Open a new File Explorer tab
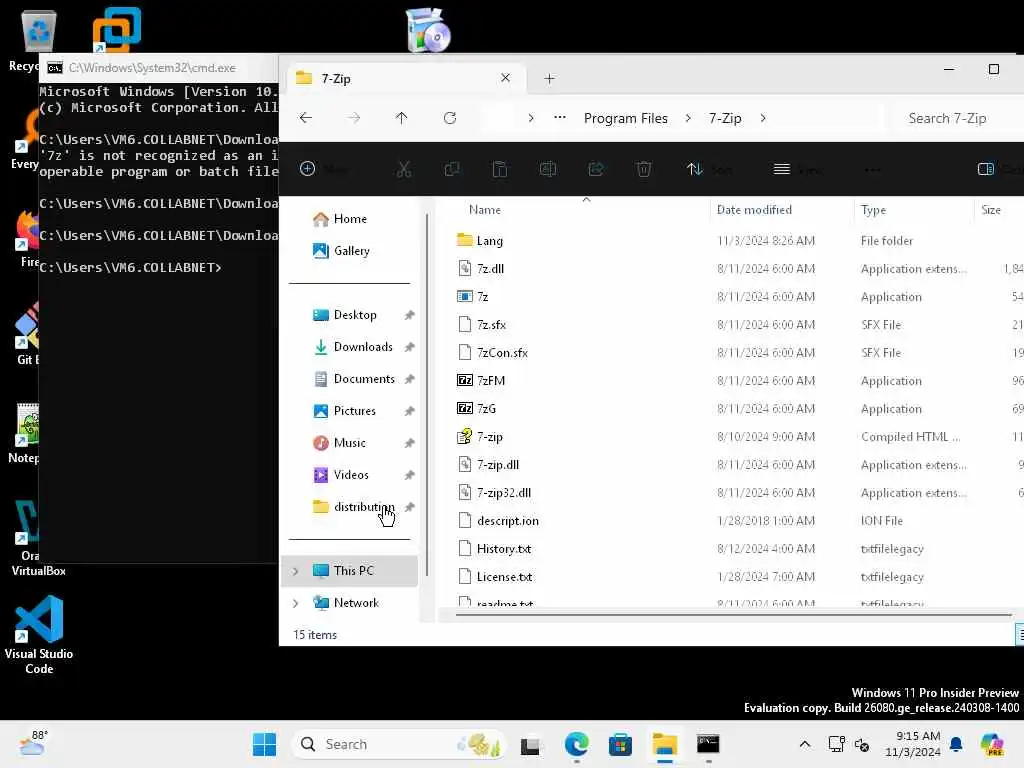This screenshot has height=768, width=1024. coord(549,78)
